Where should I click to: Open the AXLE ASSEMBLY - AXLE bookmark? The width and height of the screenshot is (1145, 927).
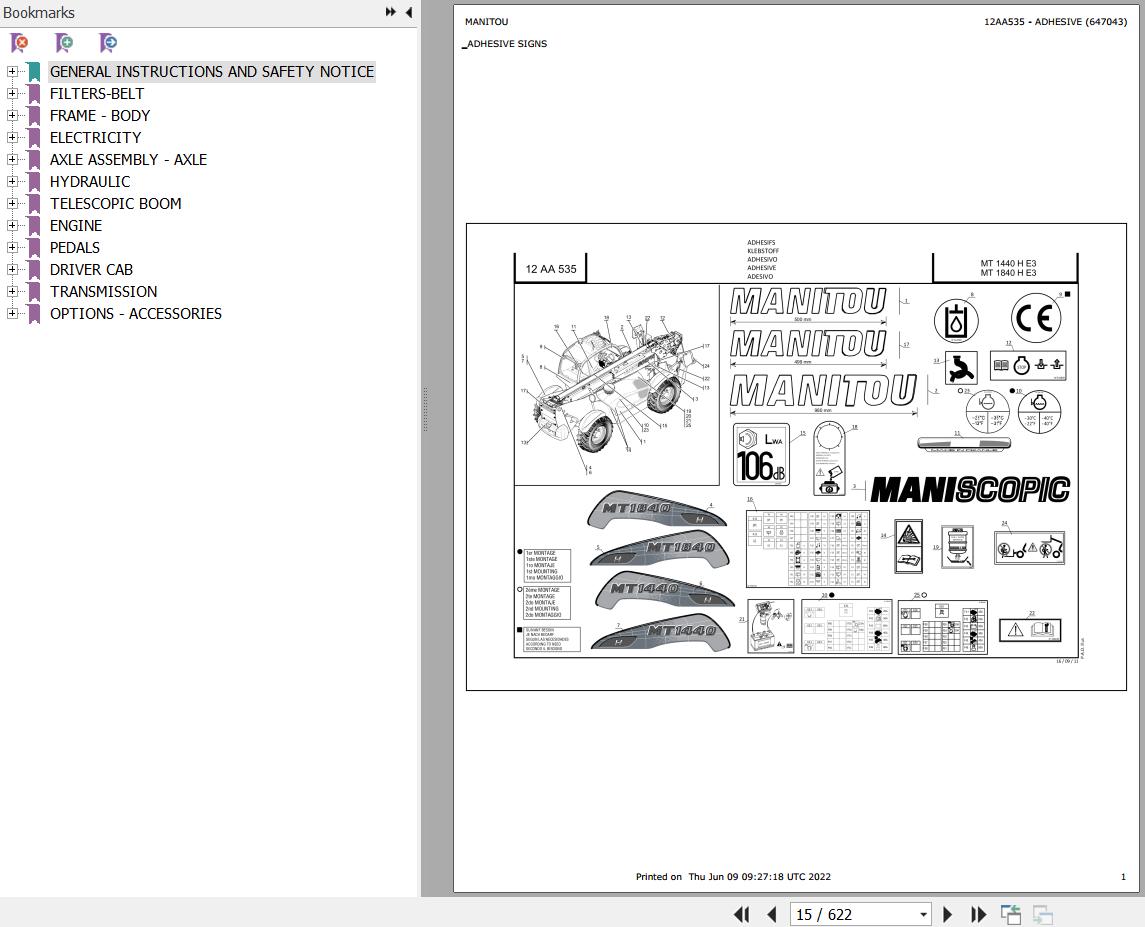(x=128, y=159)
